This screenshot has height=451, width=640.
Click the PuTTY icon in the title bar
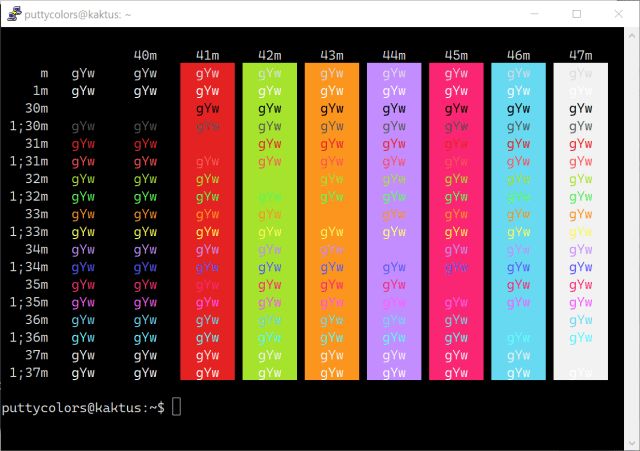[11, 14]
